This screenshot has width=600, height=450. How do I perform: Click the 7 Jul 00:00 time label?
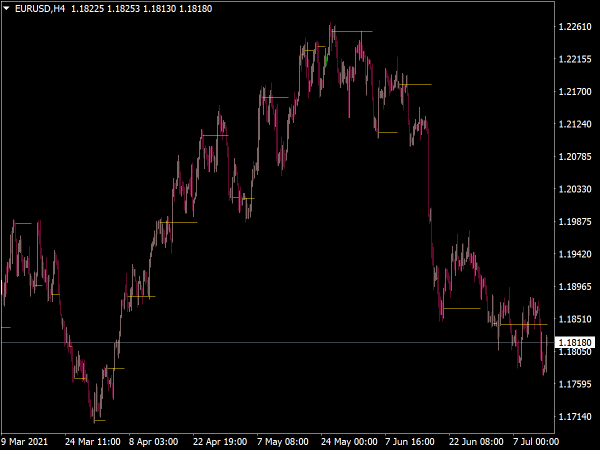click(536, 442)
